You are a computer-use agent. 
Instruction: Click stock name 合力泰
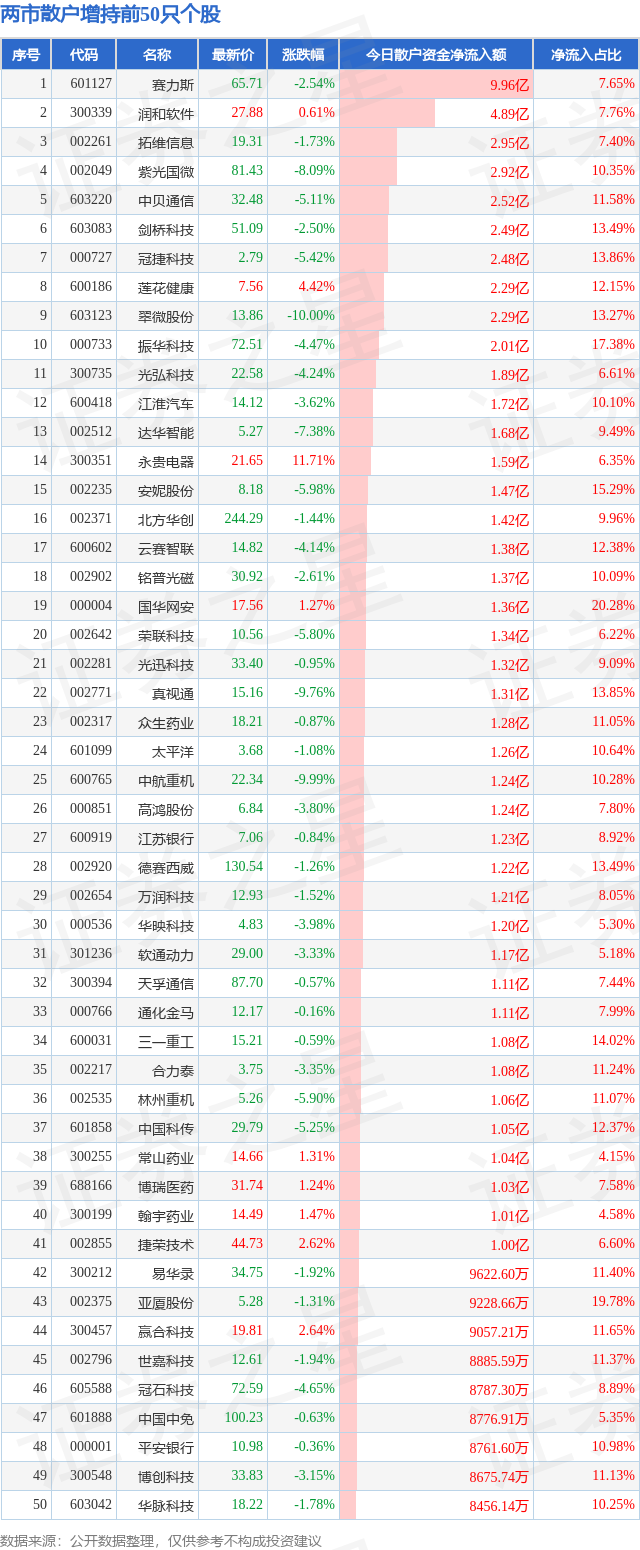(173, 1070)
